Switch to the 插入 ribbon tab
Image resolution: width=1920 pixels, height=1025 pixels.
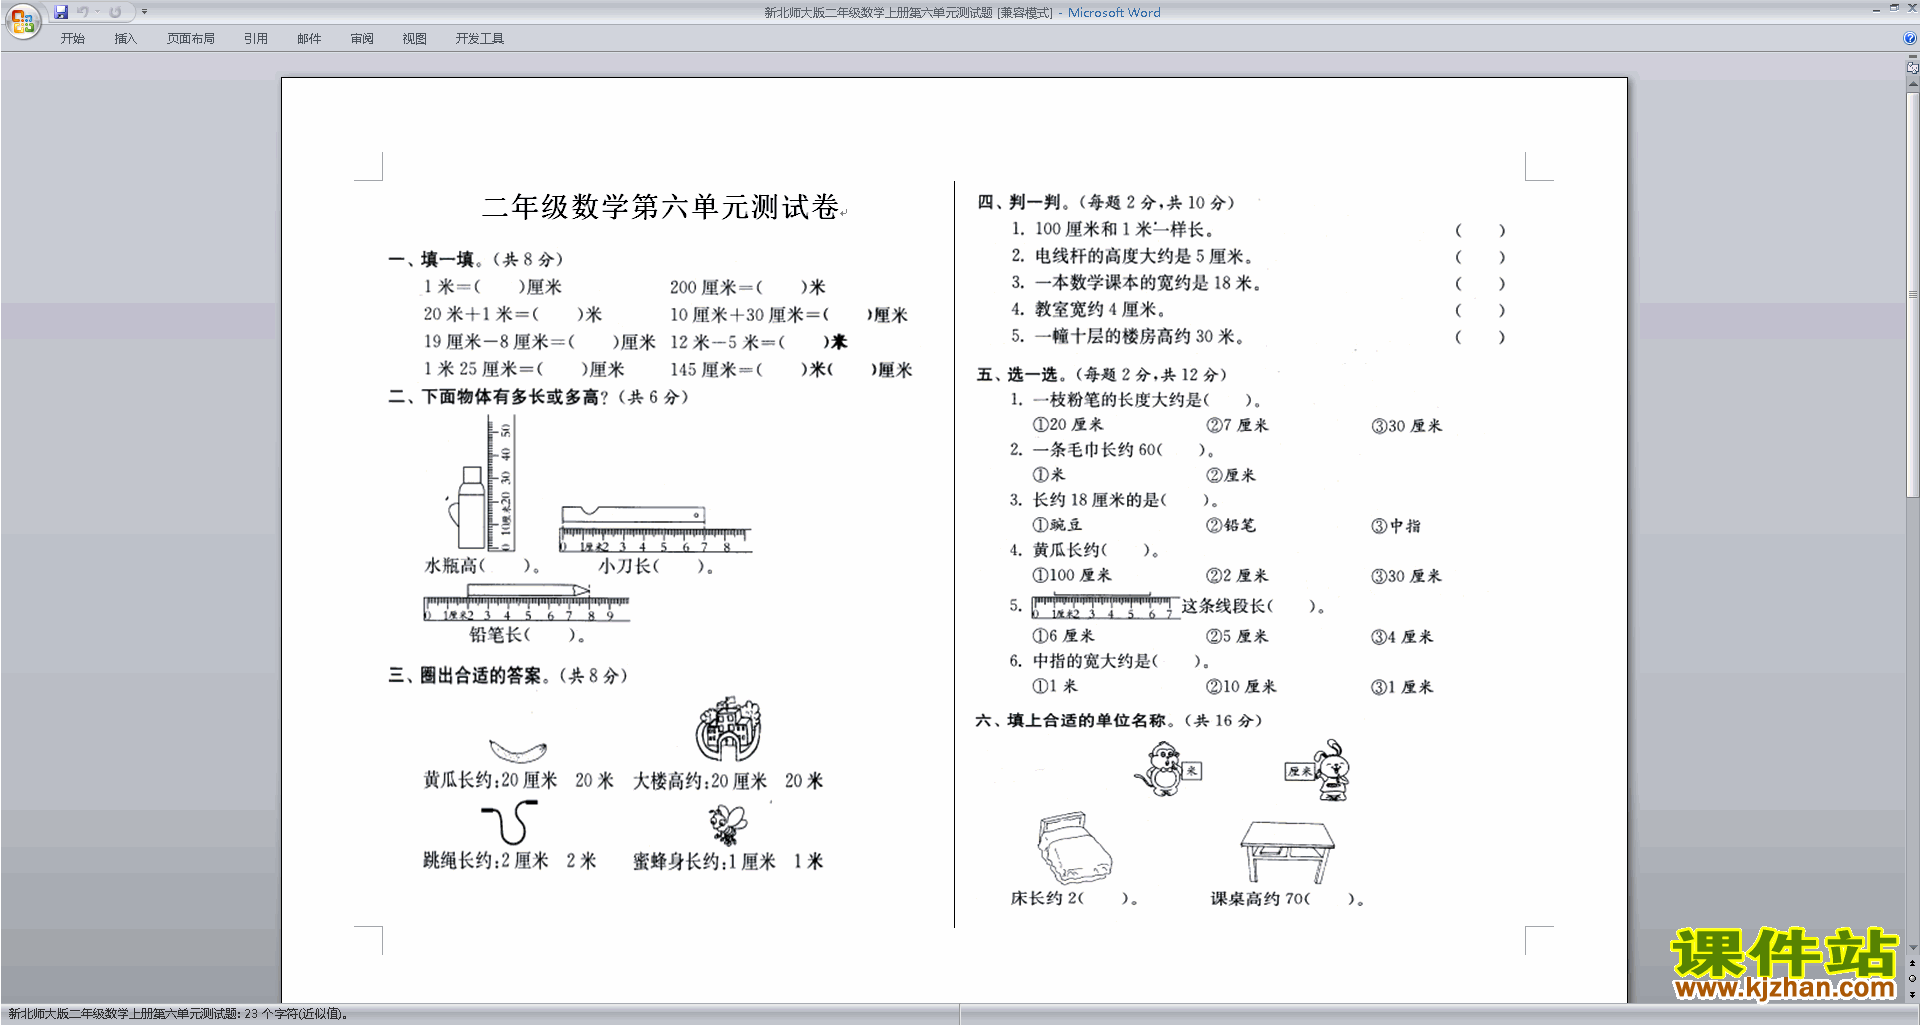point(125,38)
